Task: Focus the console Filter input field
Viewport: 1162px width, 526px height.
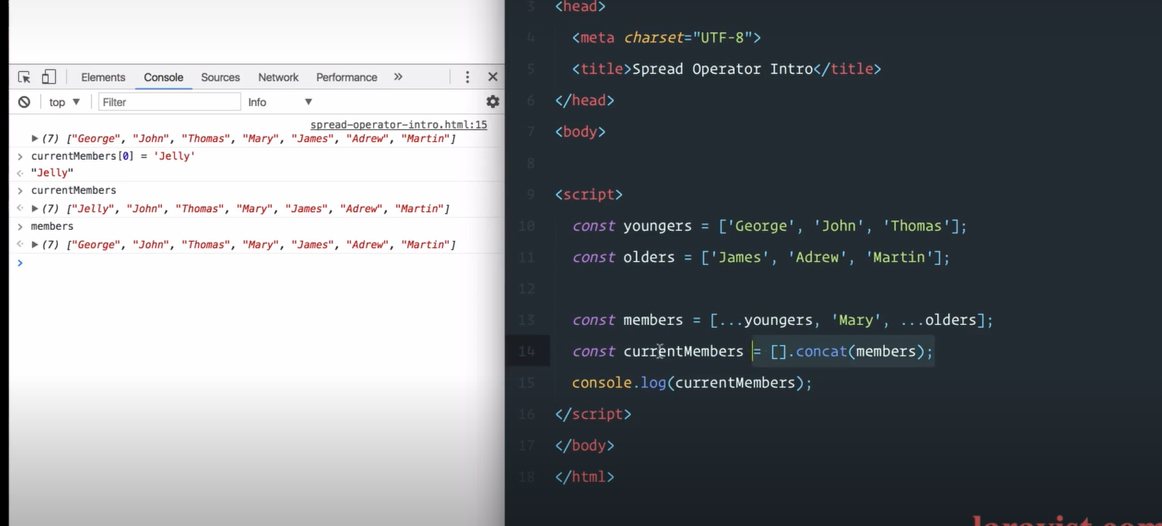Action: 170,102
